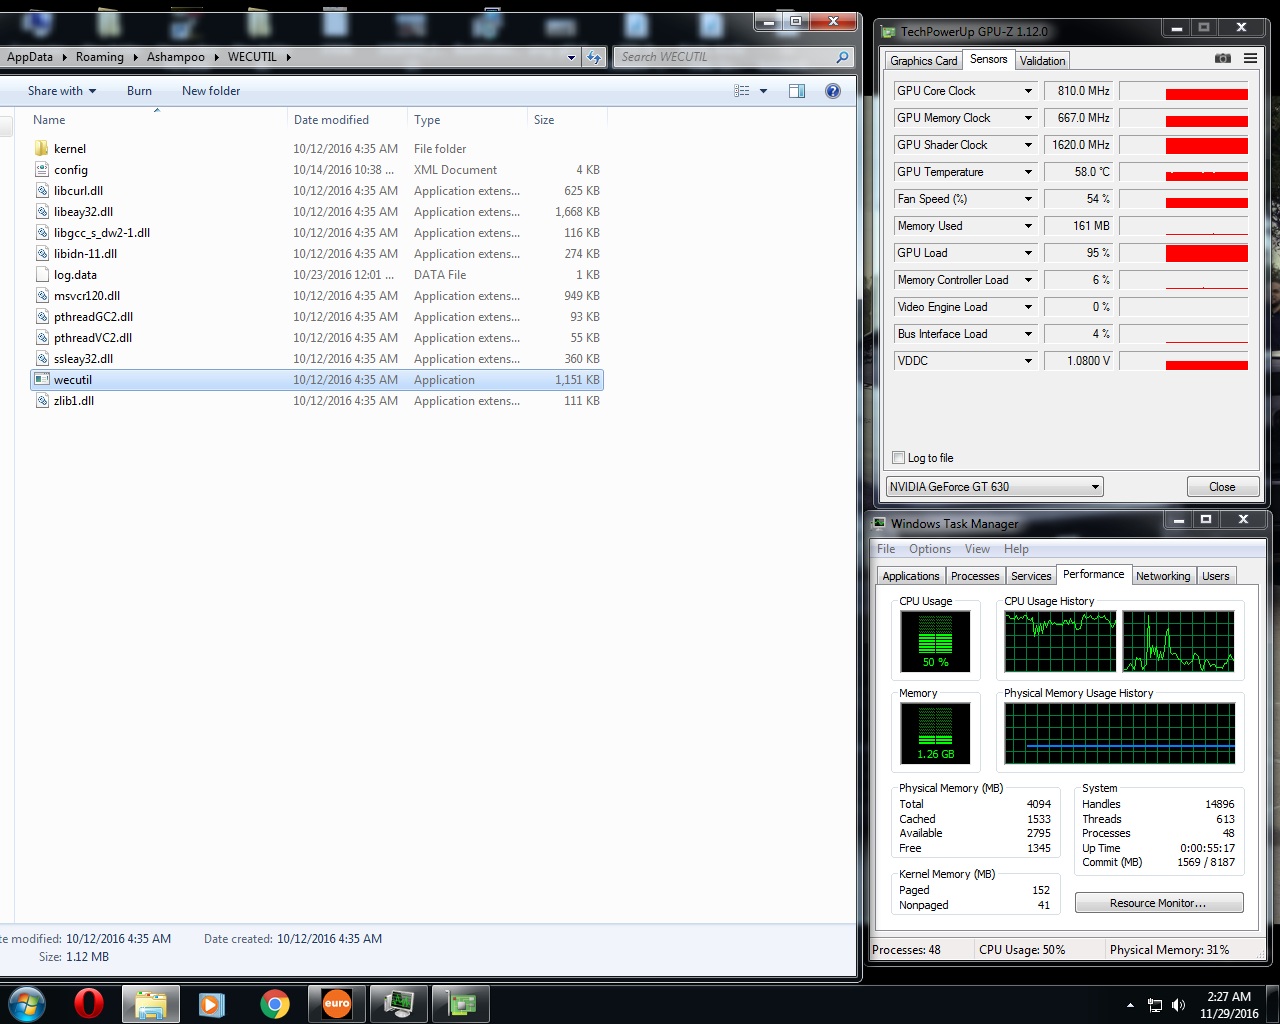The image size is (1280, 1024).
Task: Select the msvcr120.dll file row
Action: point(317,296)
